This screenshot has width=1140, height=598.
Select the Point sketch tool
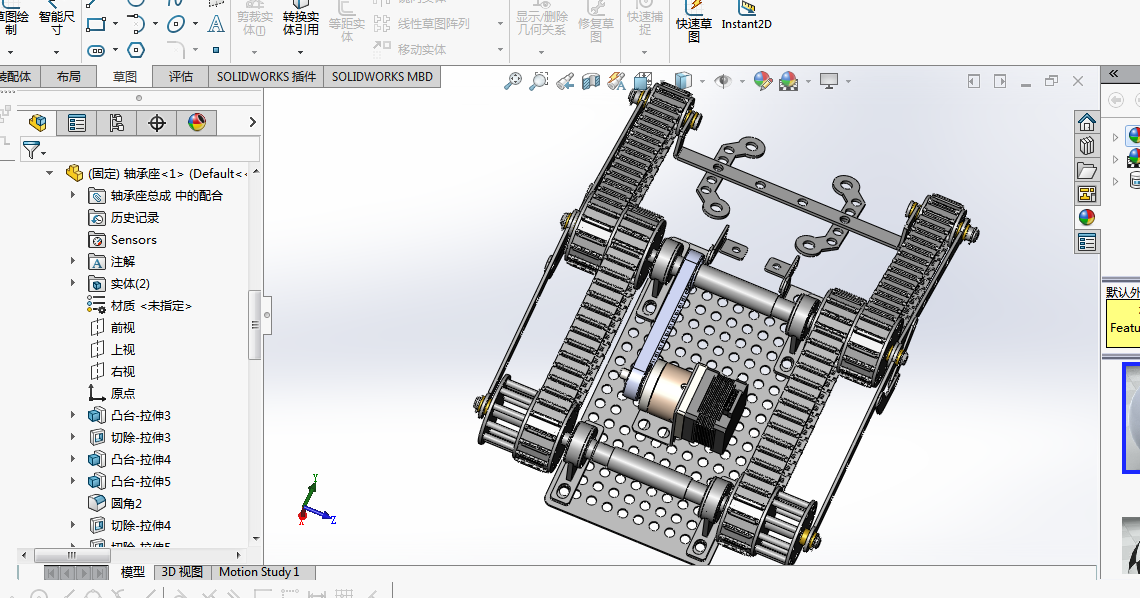(216, 50)
